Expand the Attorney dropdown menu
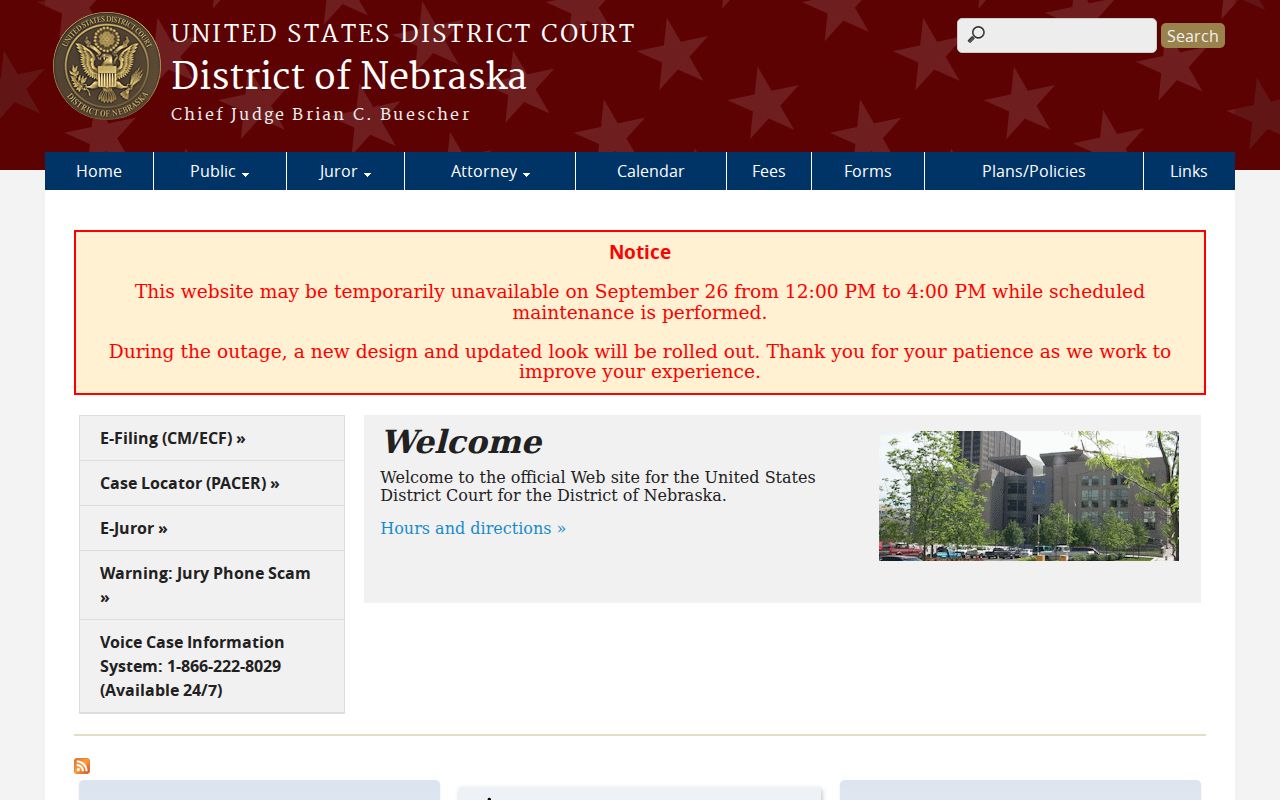Image resolution: width=1280 pixels, height=800 pixels. [x=490, y=171]
